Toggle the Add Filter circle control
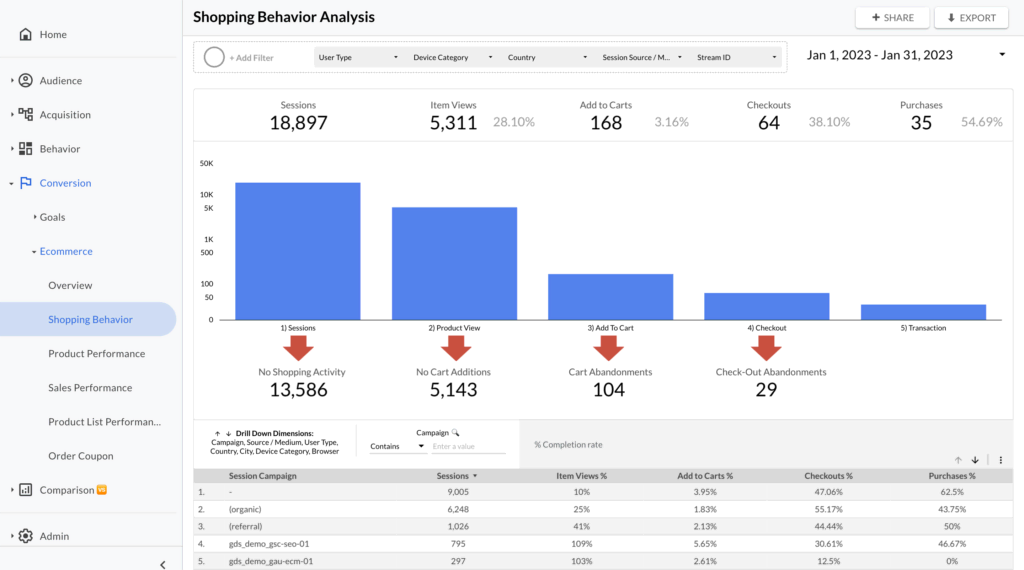This screenshot has height=570, width=1024. [x=214, y=57]
